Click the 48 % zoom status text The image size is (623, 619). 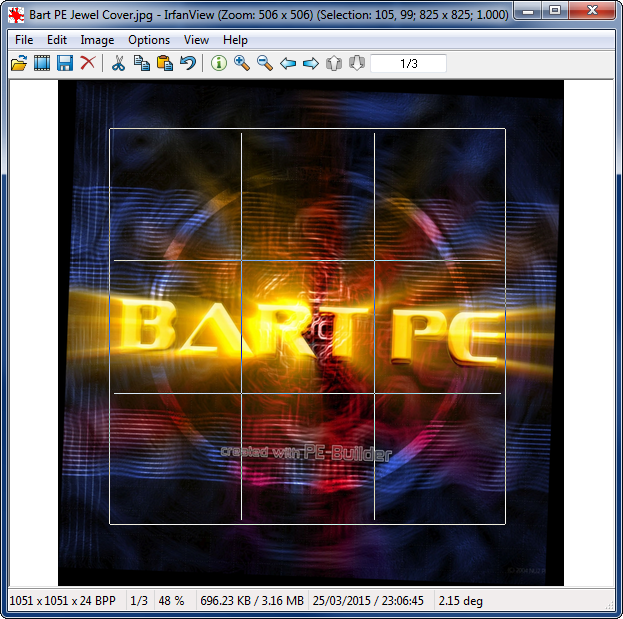[x=171, y=600]
